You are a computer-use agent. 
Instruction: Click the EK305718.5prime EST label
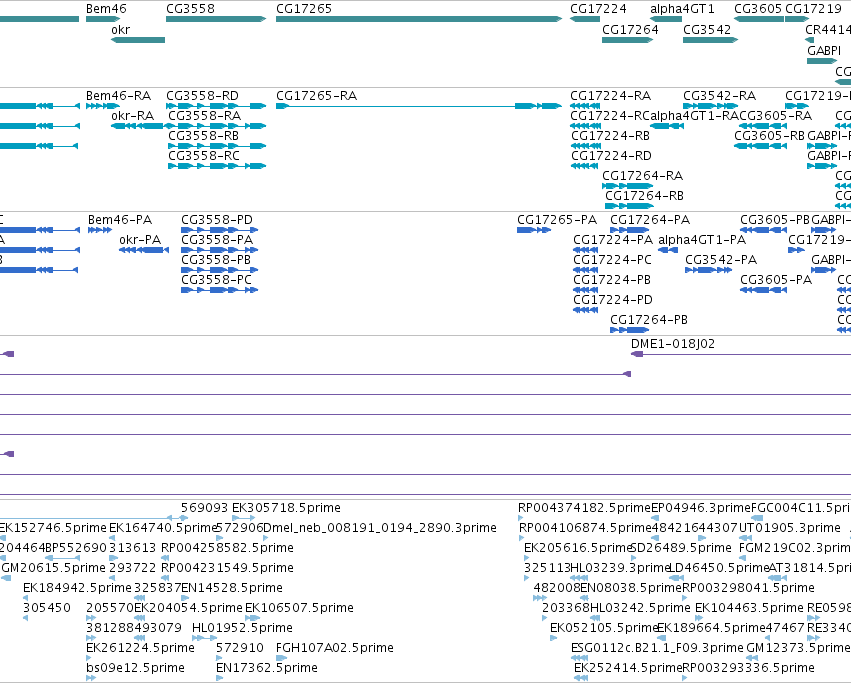coord(286,508)
